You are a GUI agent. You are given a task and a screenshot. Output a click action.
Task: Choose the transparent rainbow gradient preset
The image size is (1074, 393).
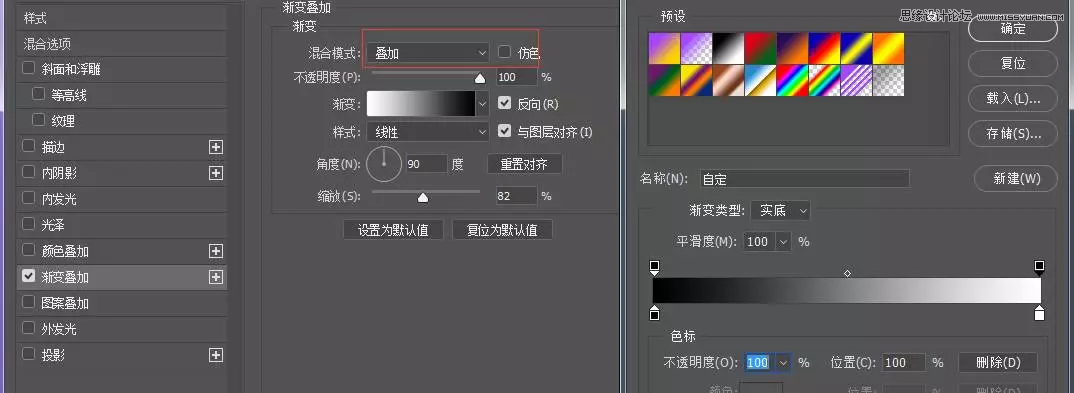824,81
